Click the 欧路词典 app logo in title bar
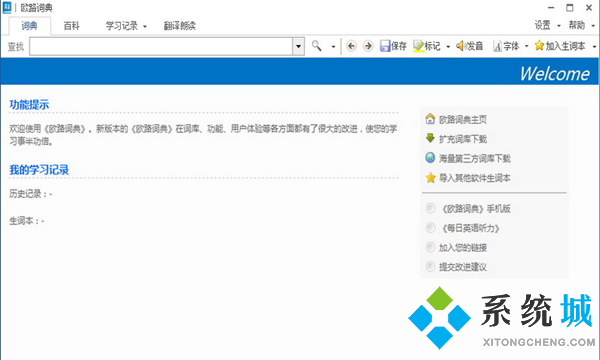The height and width of the screenshot is (360, 600). (7, 7)
